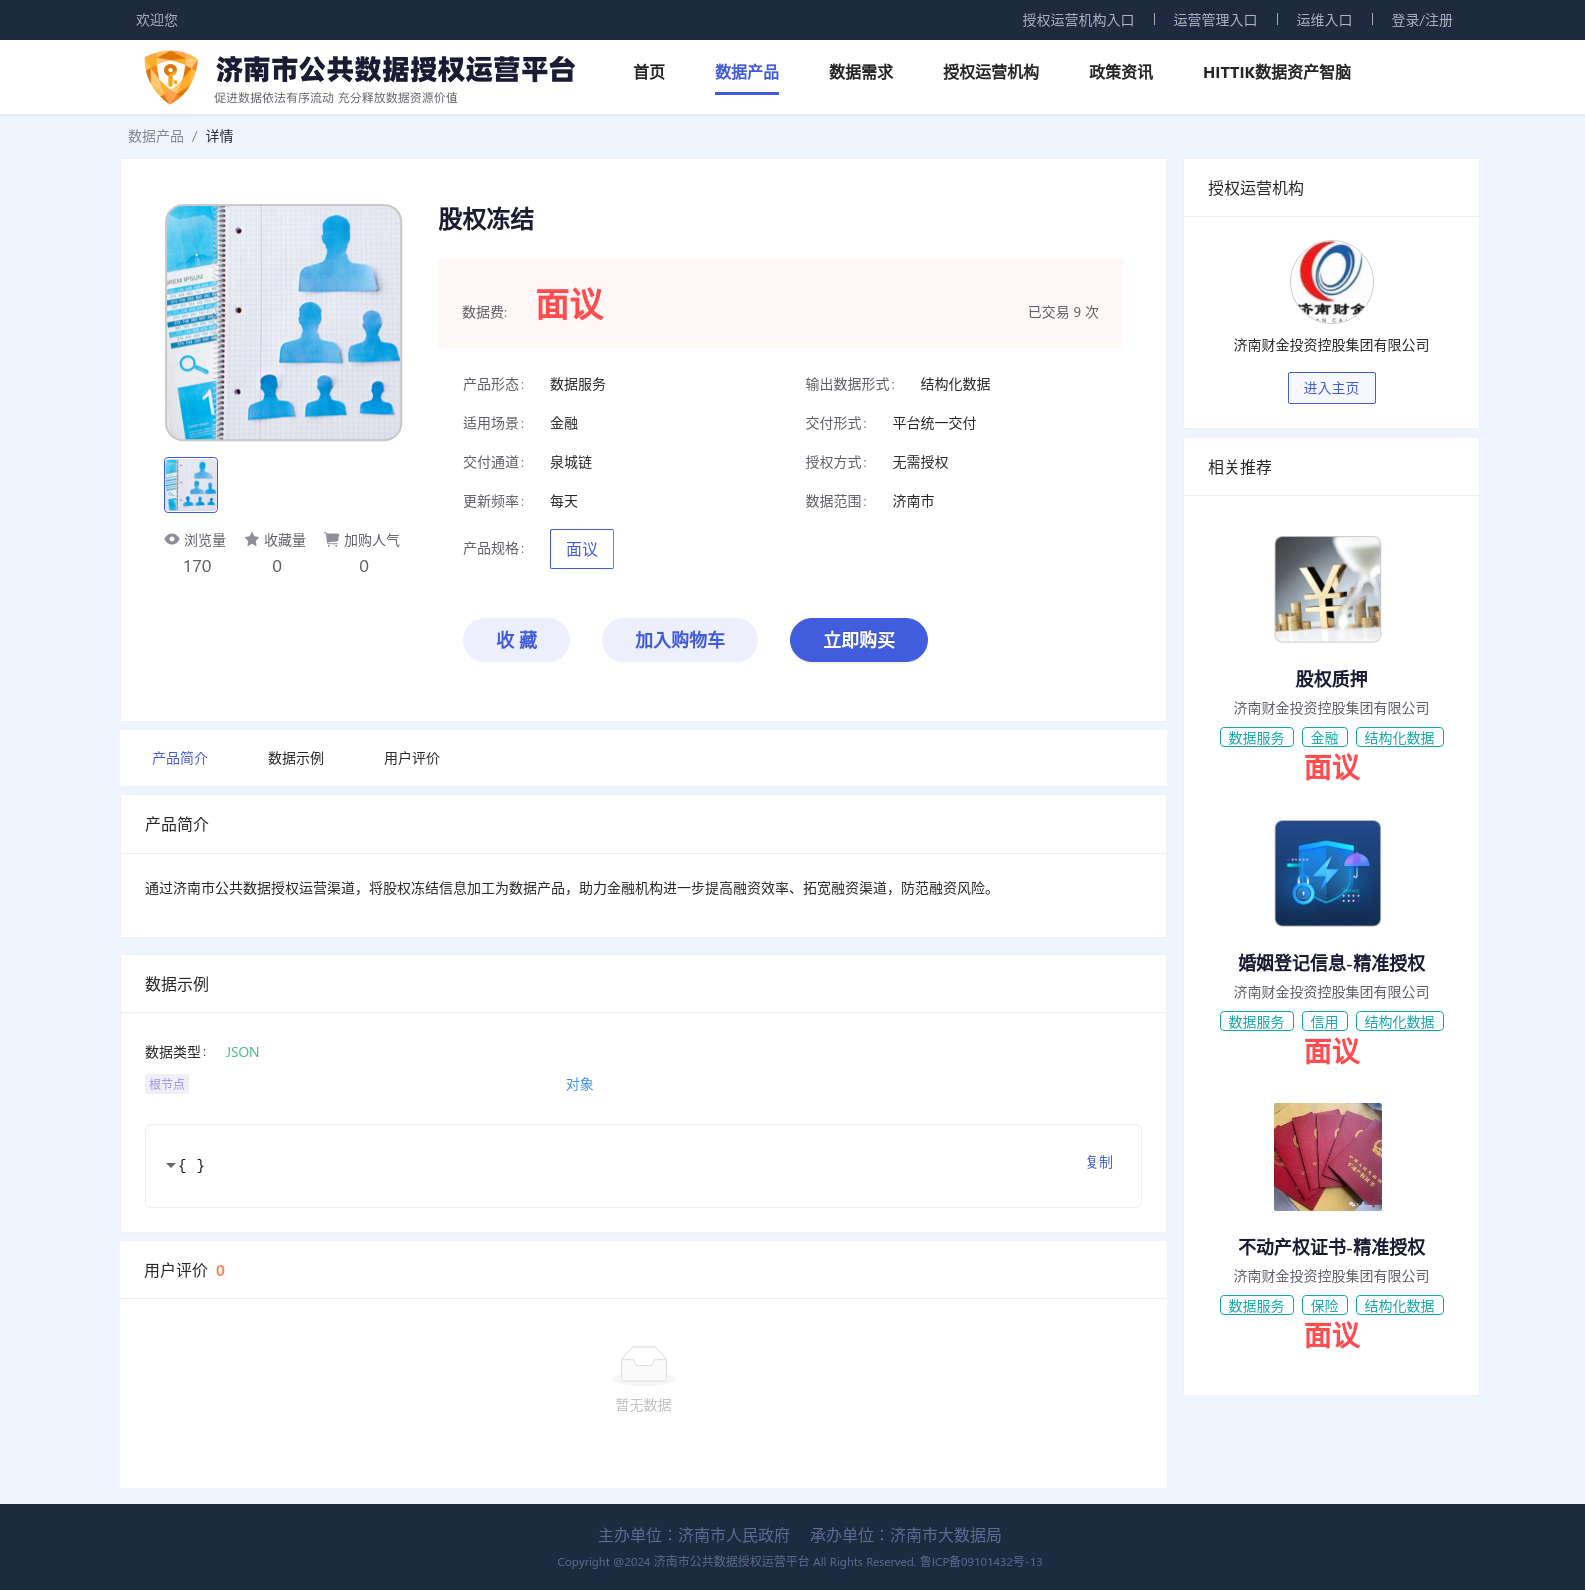
Task: Click the 金融 tag under 股权质押
Action: [1325, 738]
